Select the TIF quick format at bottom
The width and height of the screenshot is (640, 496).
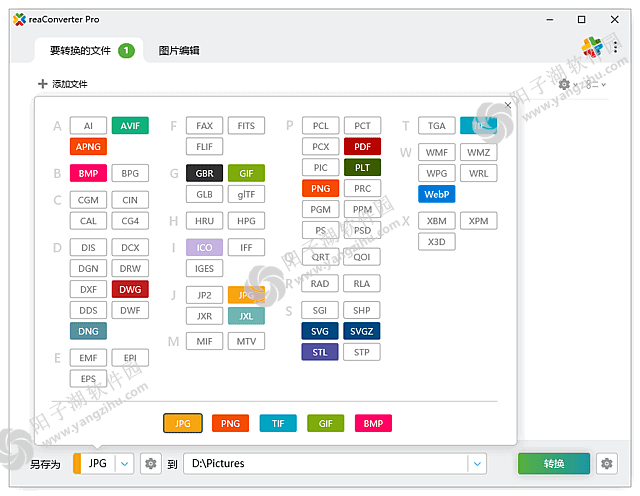[278, 423]
